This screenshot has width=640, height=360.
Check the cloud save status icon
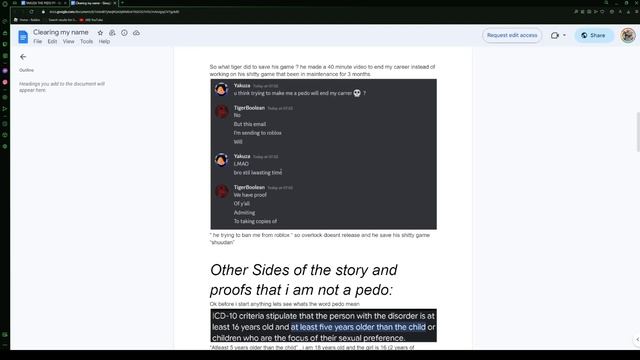coord(136,33)
